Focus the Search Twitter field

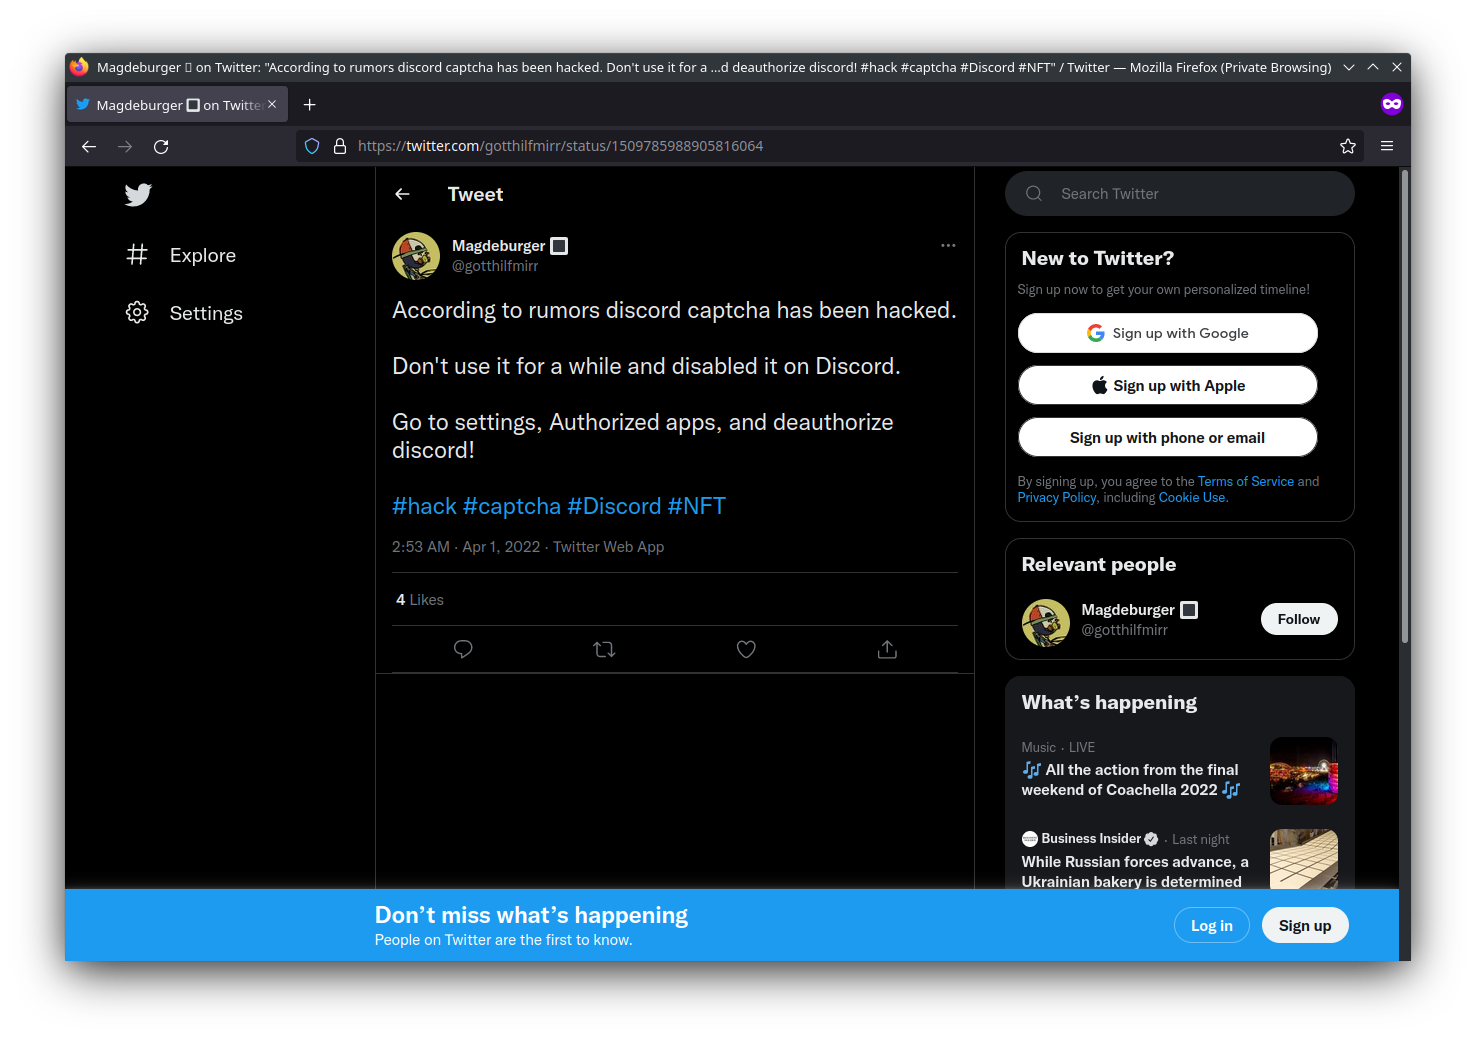[x=1180, y=194]
